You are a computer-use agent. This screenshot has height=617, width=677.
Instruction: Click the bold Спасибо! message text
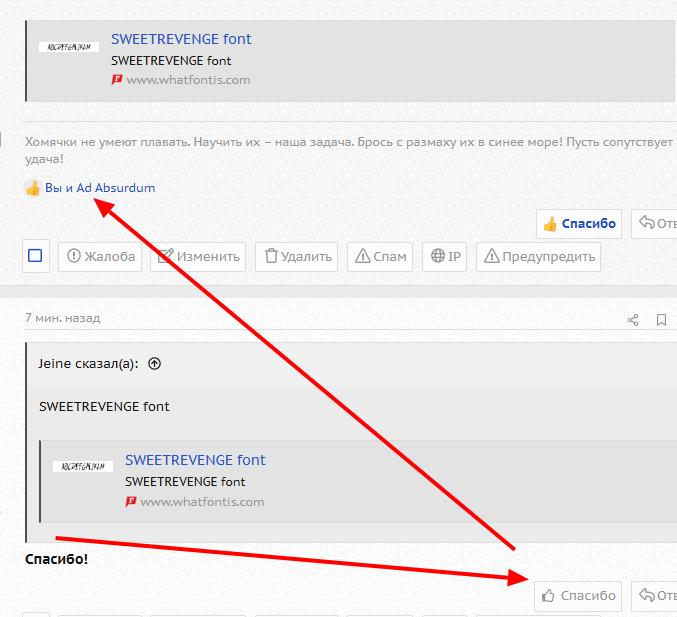coord(57,559)
